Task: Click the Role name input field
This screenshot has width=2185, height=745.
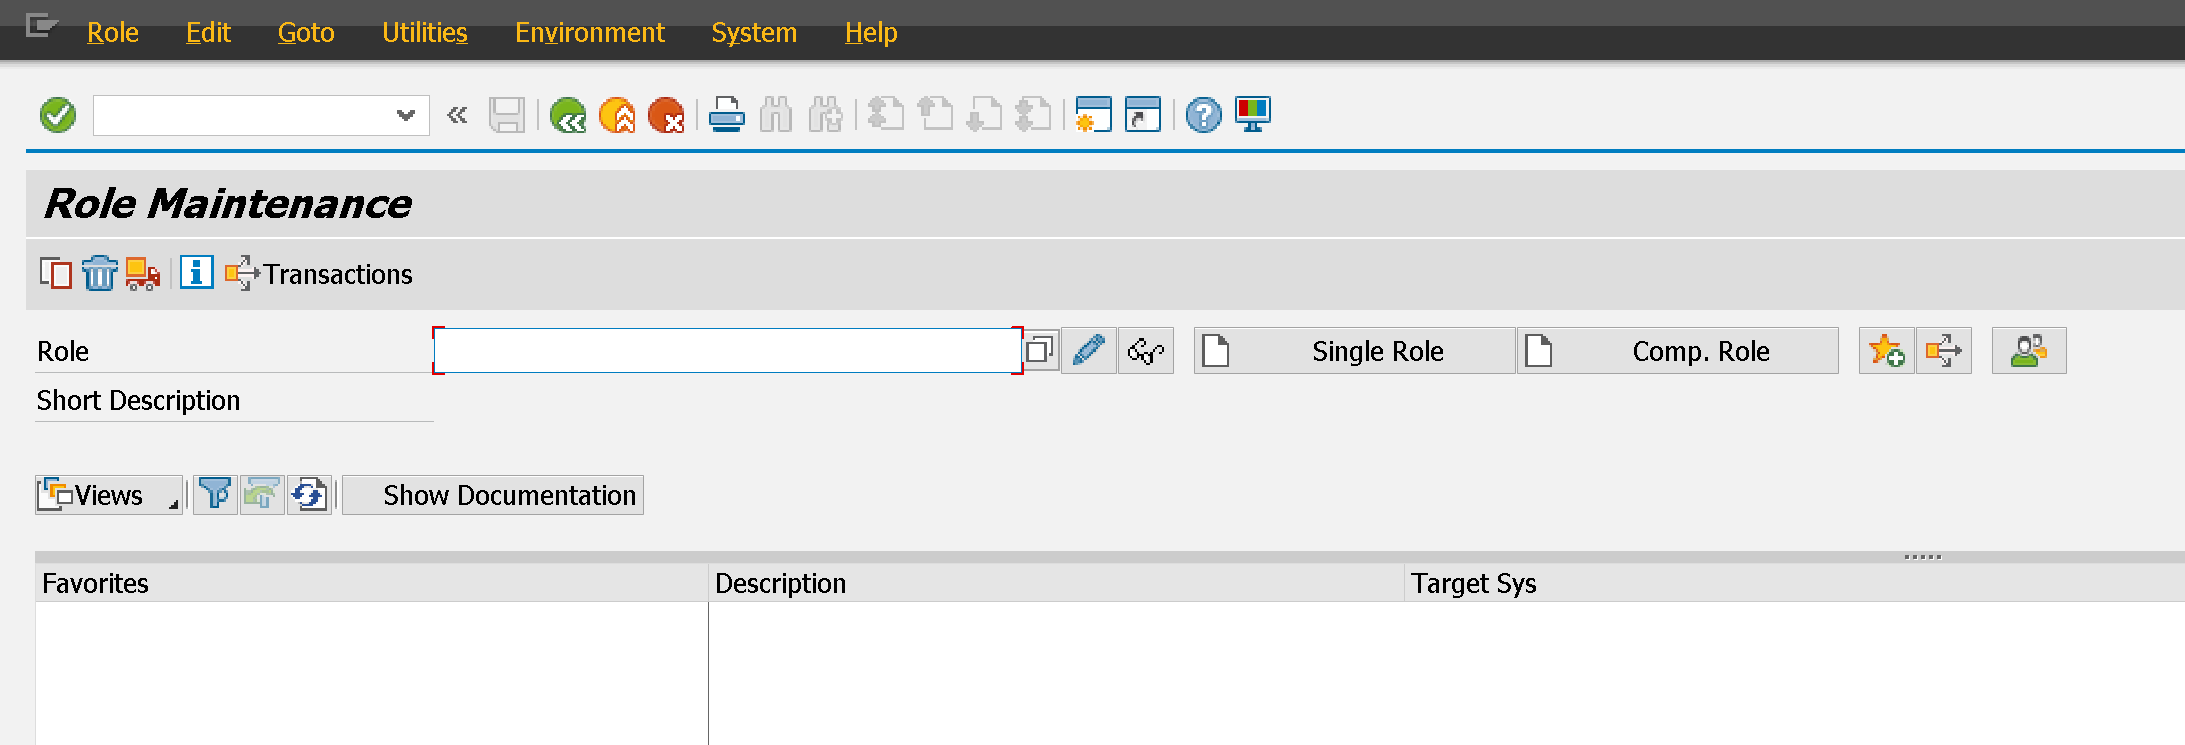Action: 727,351
